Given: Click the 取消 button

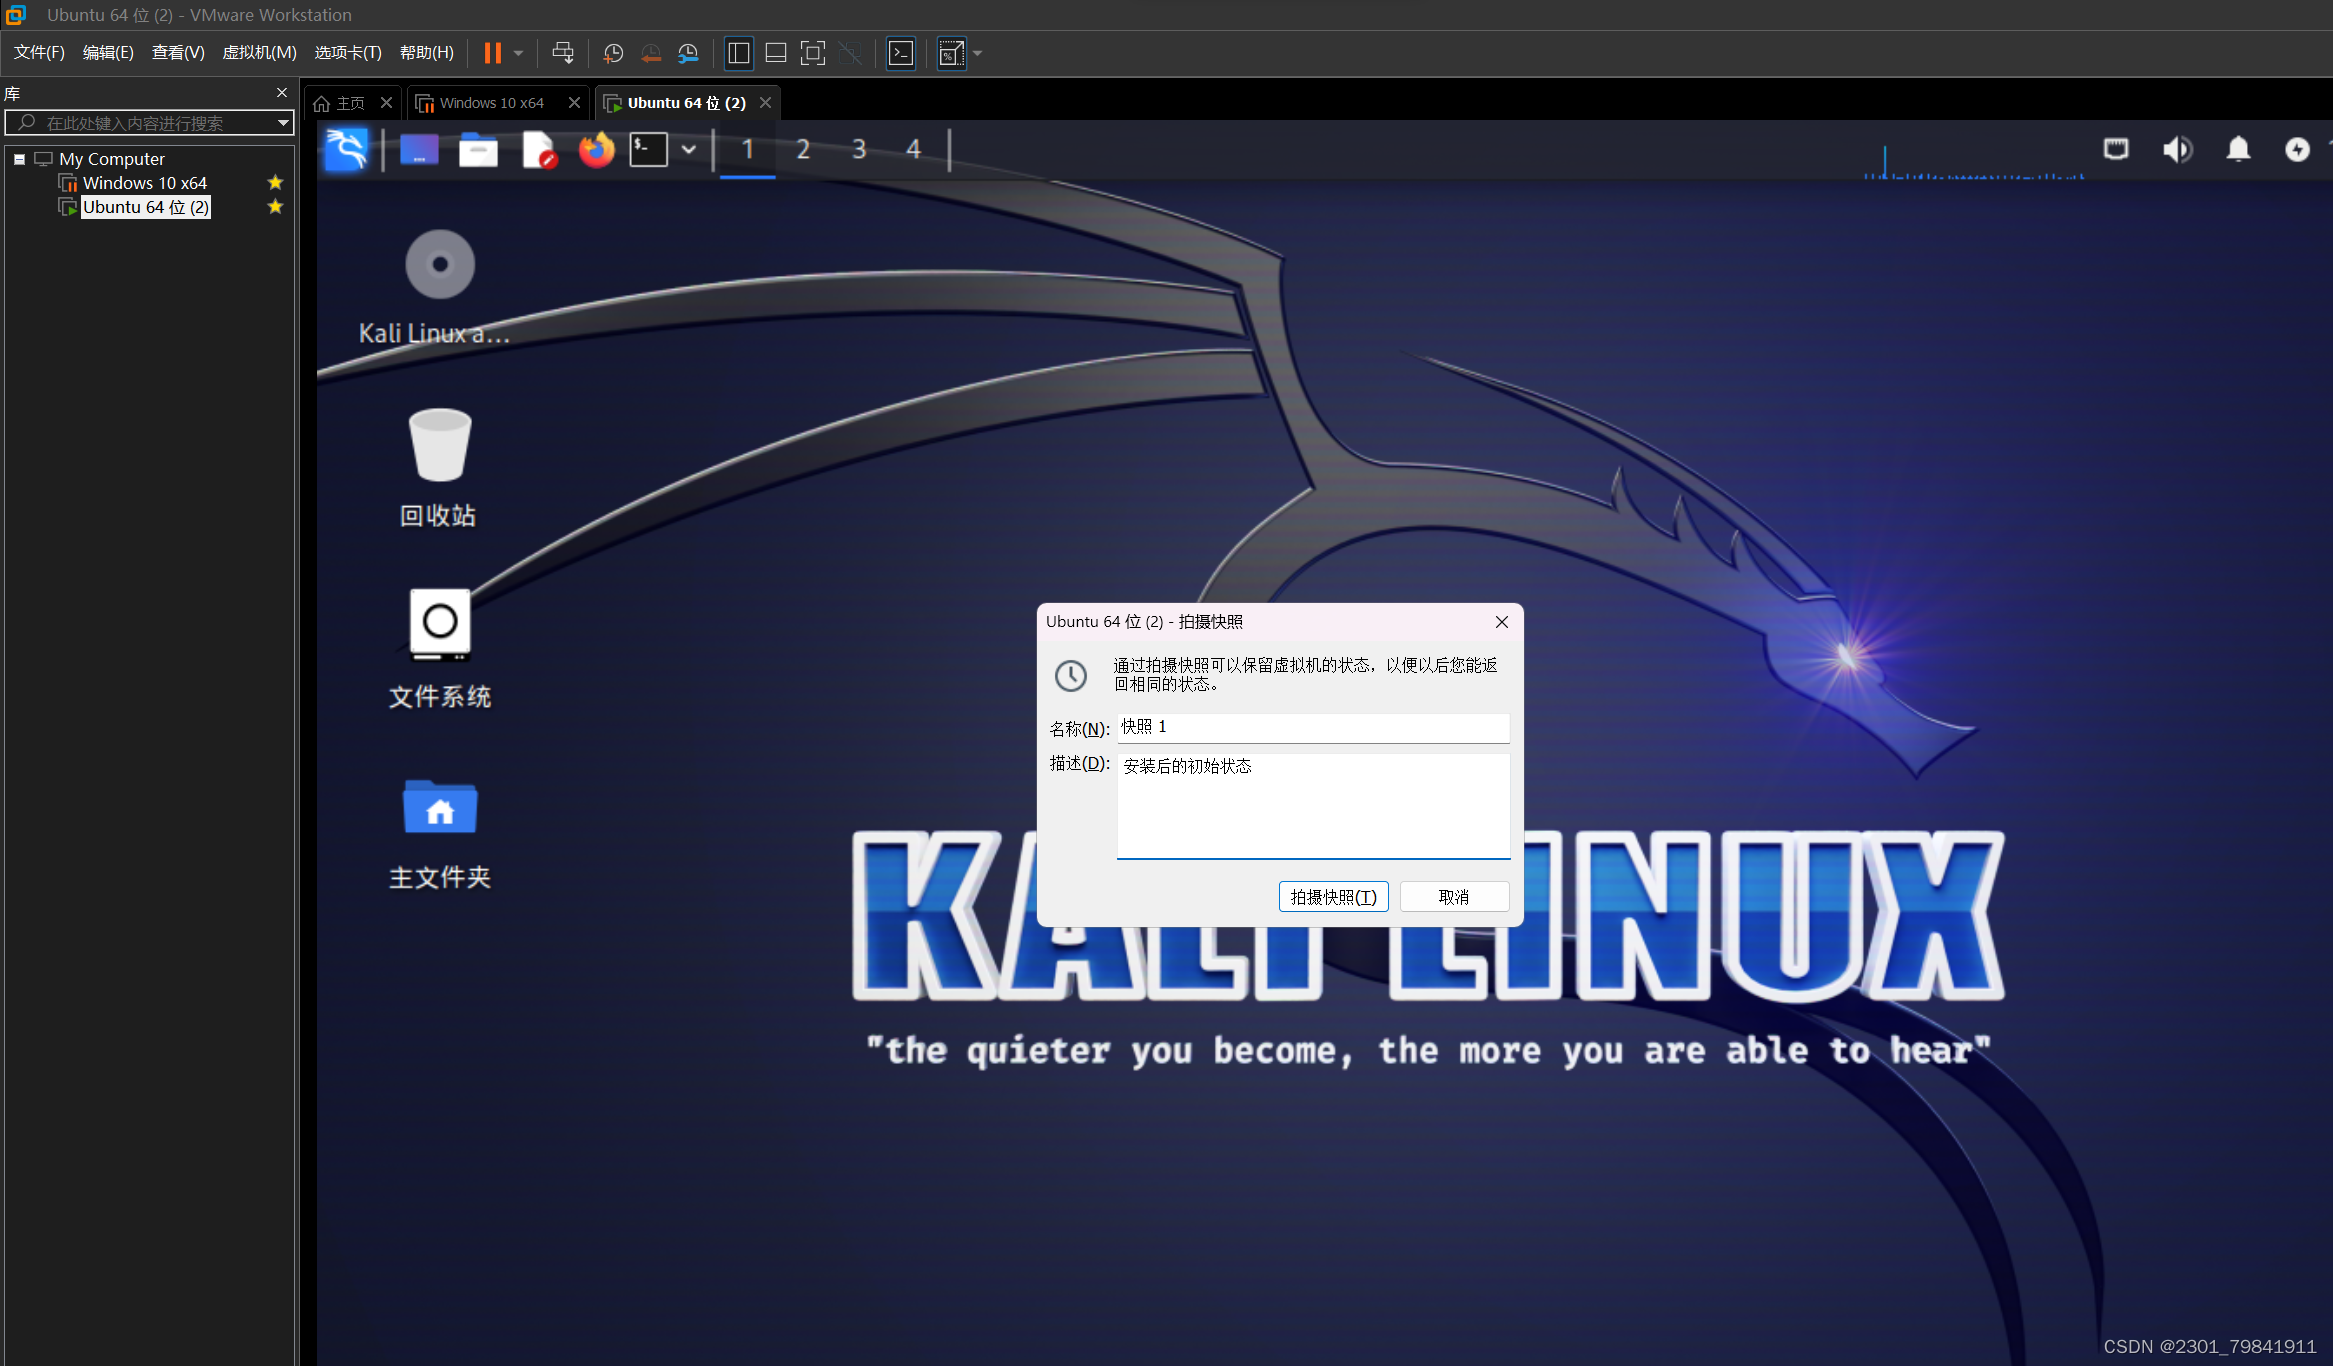Looking at the screenshot, I should 1453,897.
